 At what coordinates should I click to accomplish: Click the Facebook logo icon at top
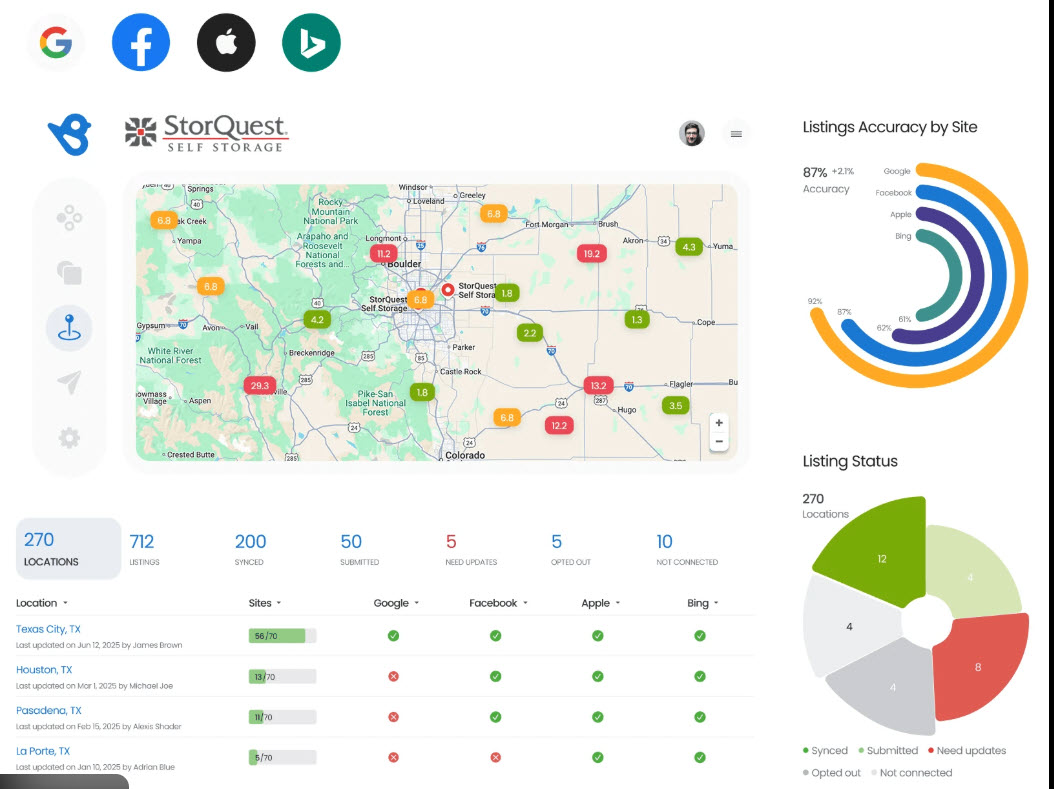[140, 41]
